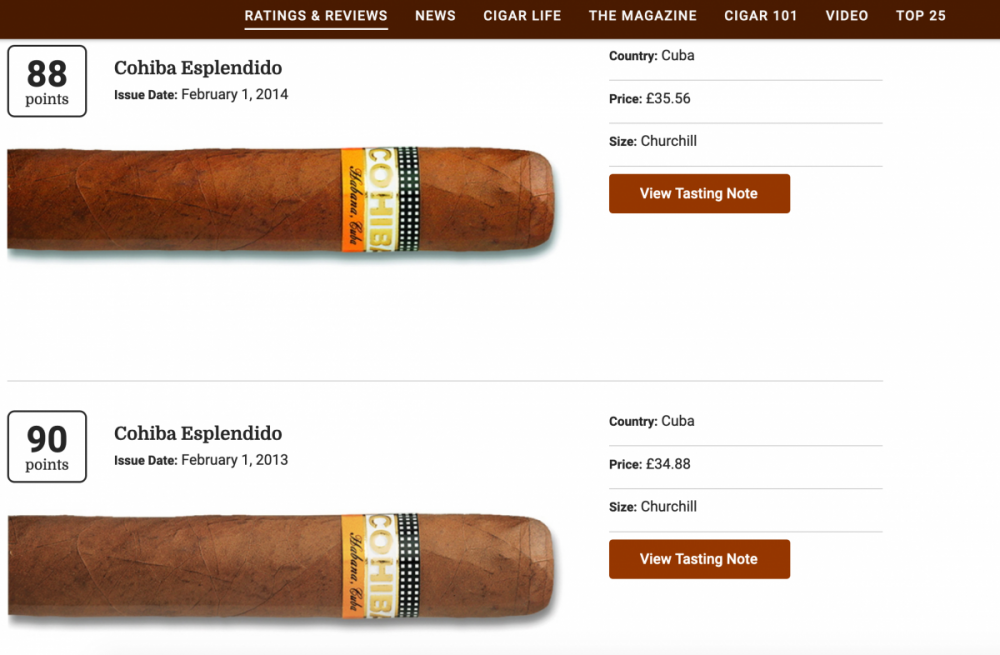1000x655 pixels.
Task: Go to the News section
Action: pos(435,16)
